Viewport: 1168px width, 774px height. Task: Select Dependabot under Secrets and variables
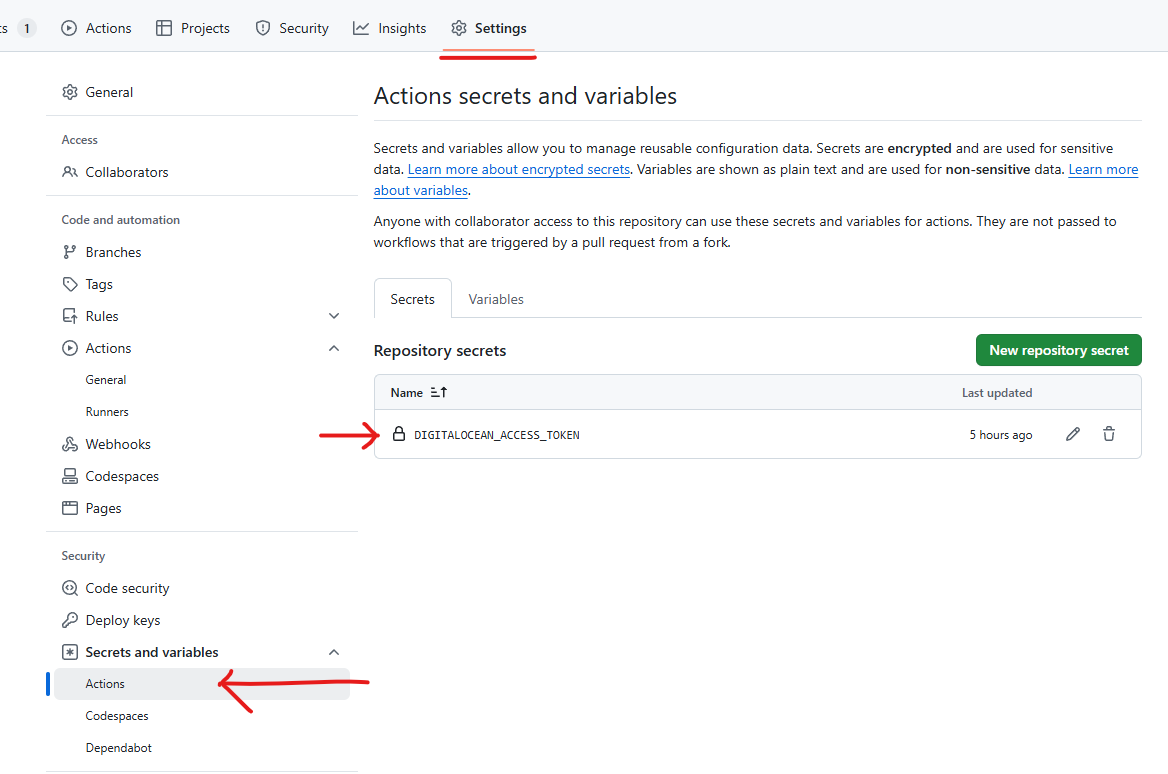pyautogui.click(x=118, y=747)
